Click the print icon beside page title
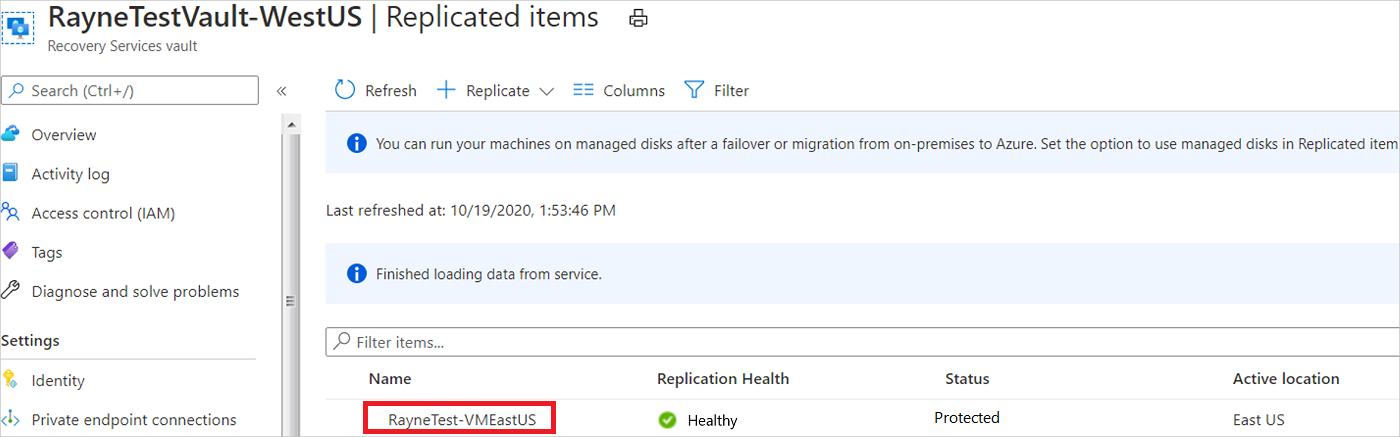 pyautogui.click(x=638, y=18)
